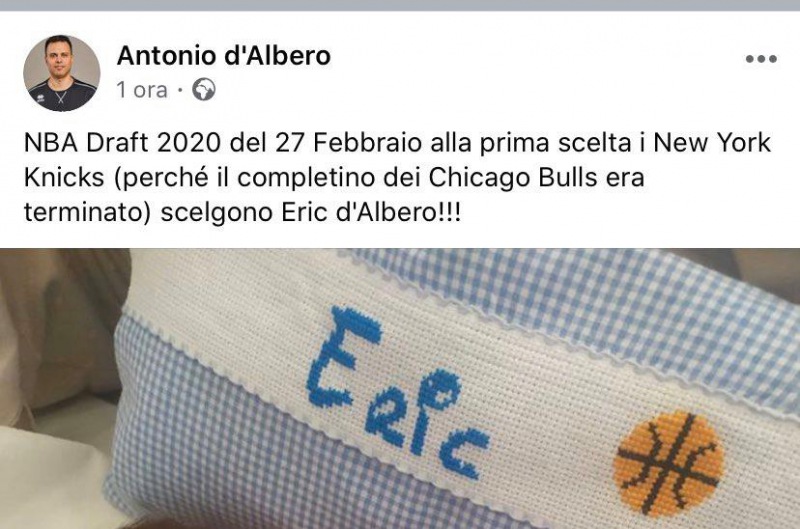Click the word 'Knicks' in the post text
800x529 pixels.
point(64,178)
